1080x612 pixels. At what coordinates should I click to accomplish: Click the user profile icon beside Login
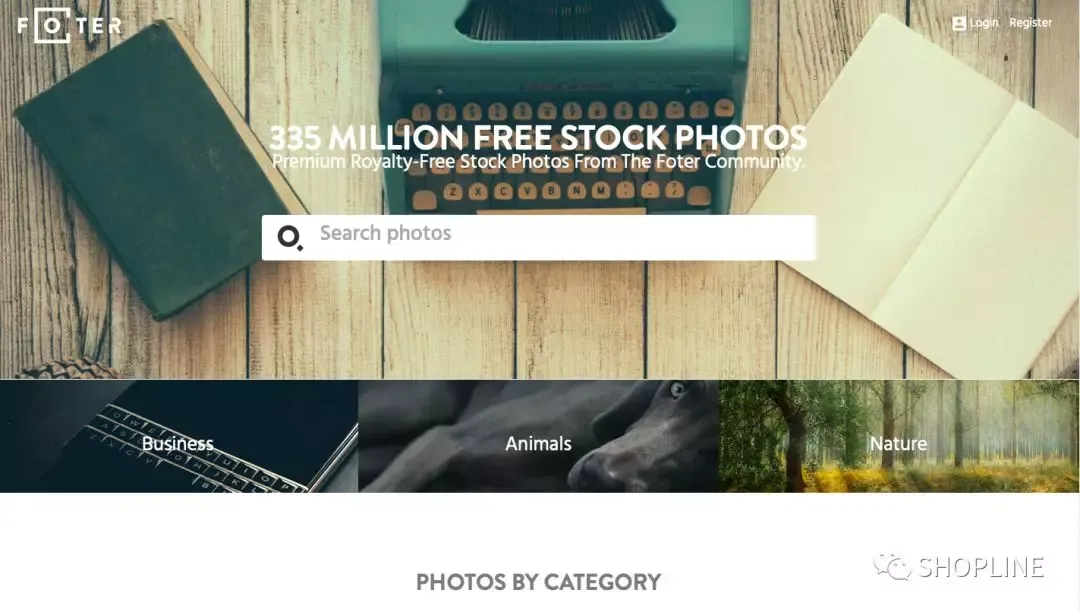tap(958, 23)
